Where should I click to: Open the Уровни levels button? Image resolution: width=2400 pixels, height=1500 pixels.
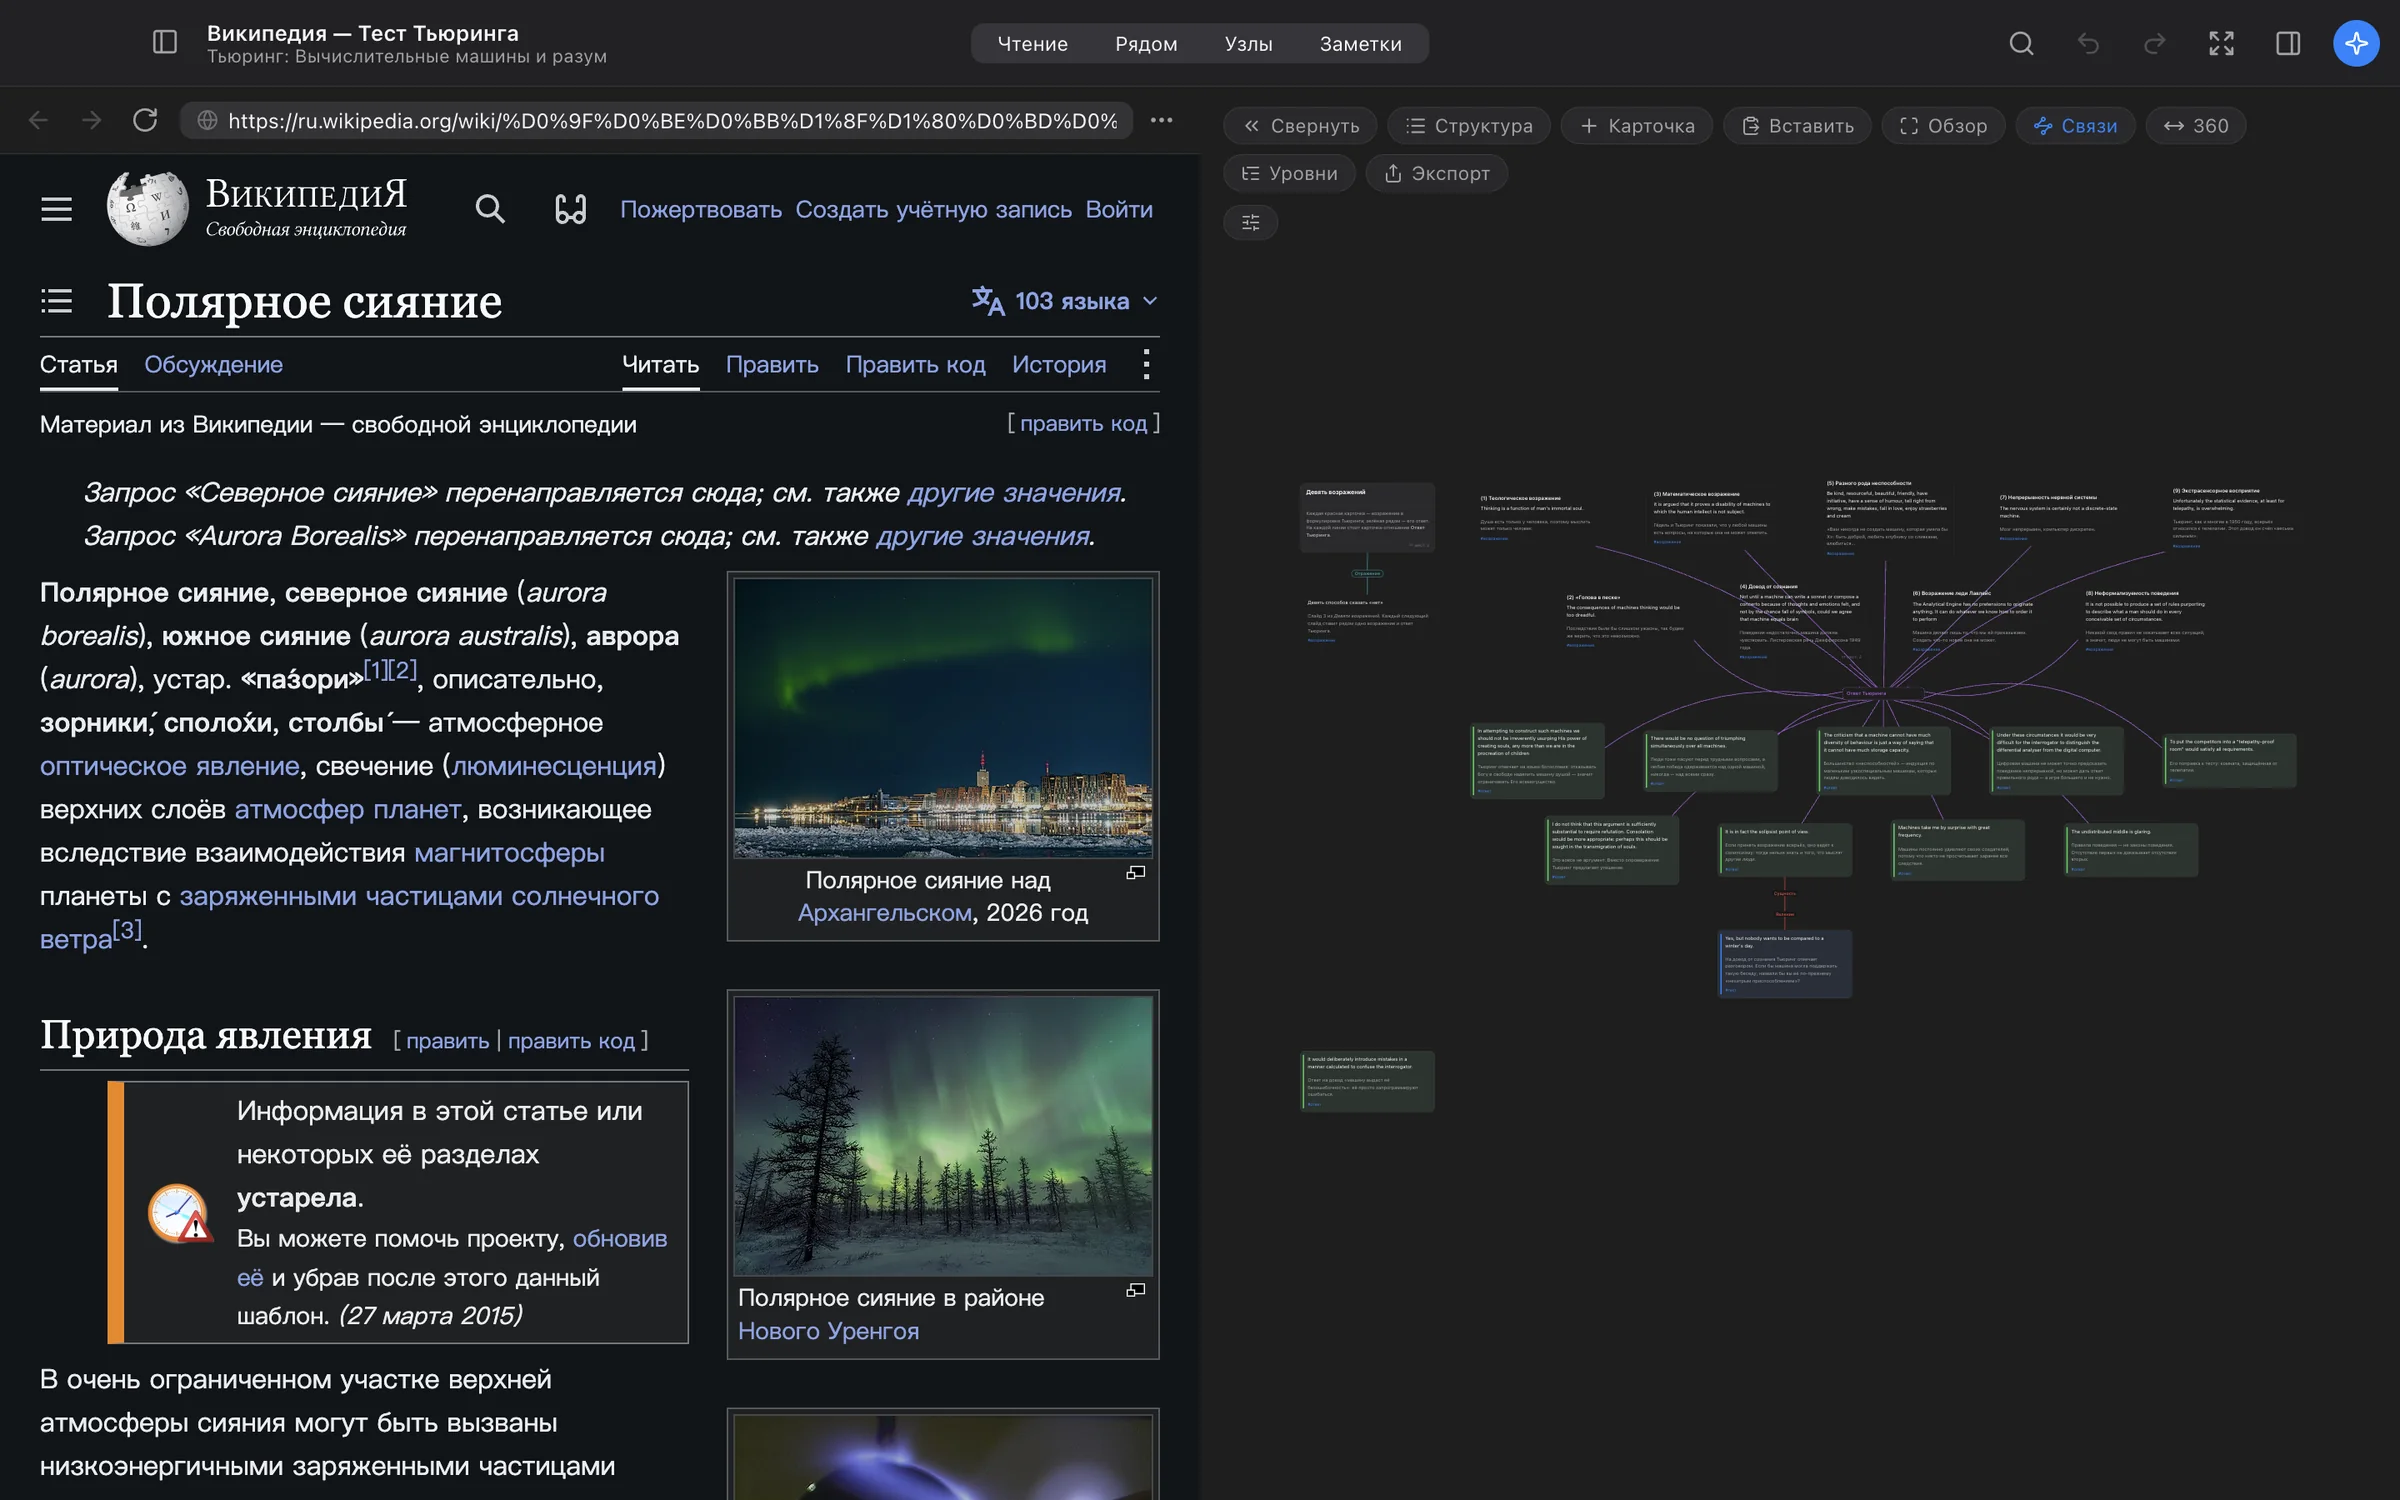1289,173
